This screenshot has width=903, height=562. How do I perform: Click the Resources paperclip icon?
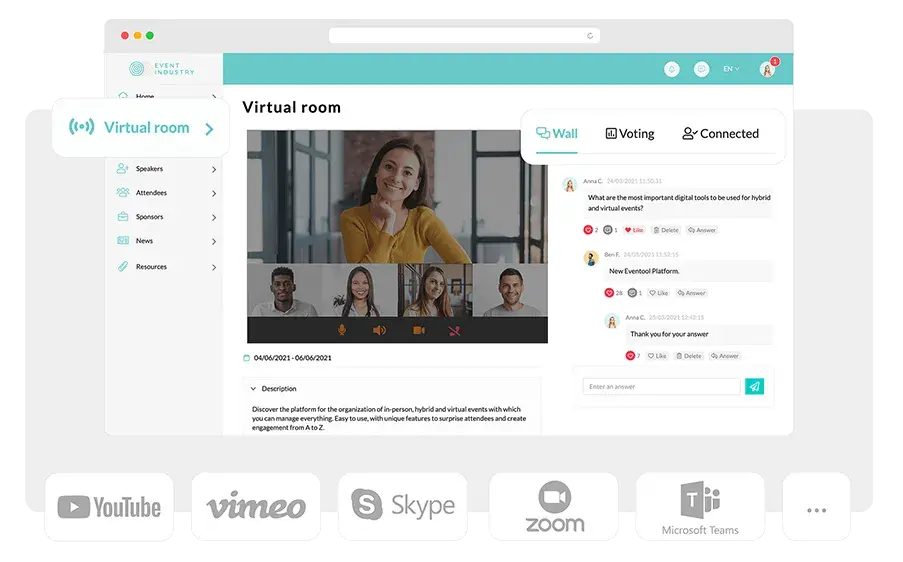[123, 266]
